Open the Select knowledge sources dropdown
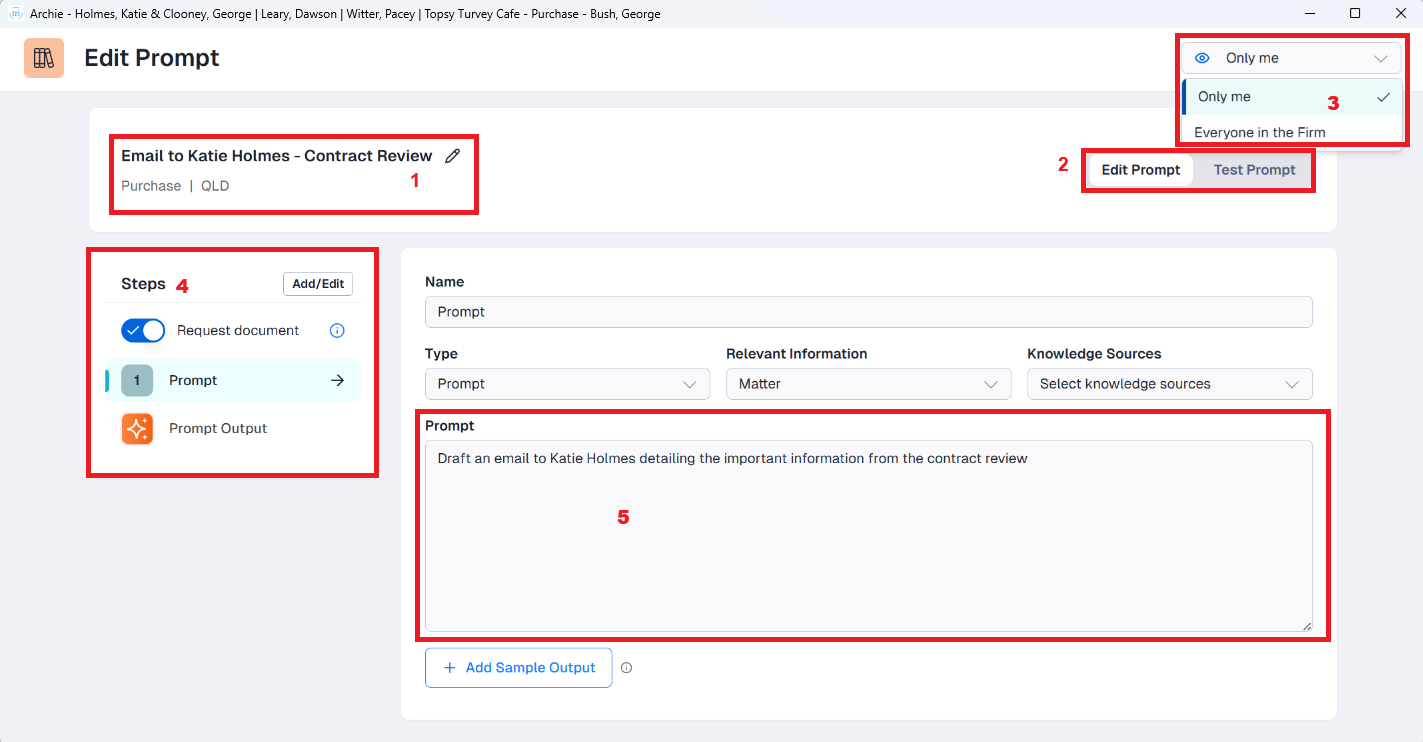 [x=1169, y=384]
